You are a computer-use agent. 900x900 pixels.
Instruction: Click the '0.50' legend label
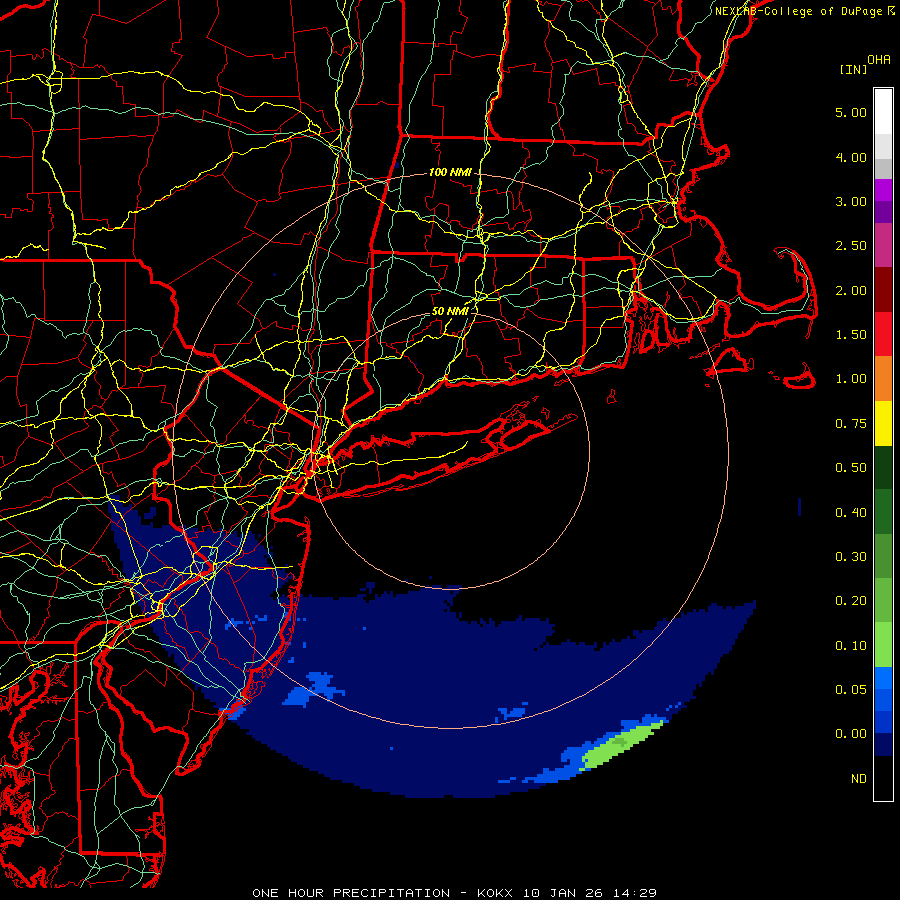(x=851, y=468)
